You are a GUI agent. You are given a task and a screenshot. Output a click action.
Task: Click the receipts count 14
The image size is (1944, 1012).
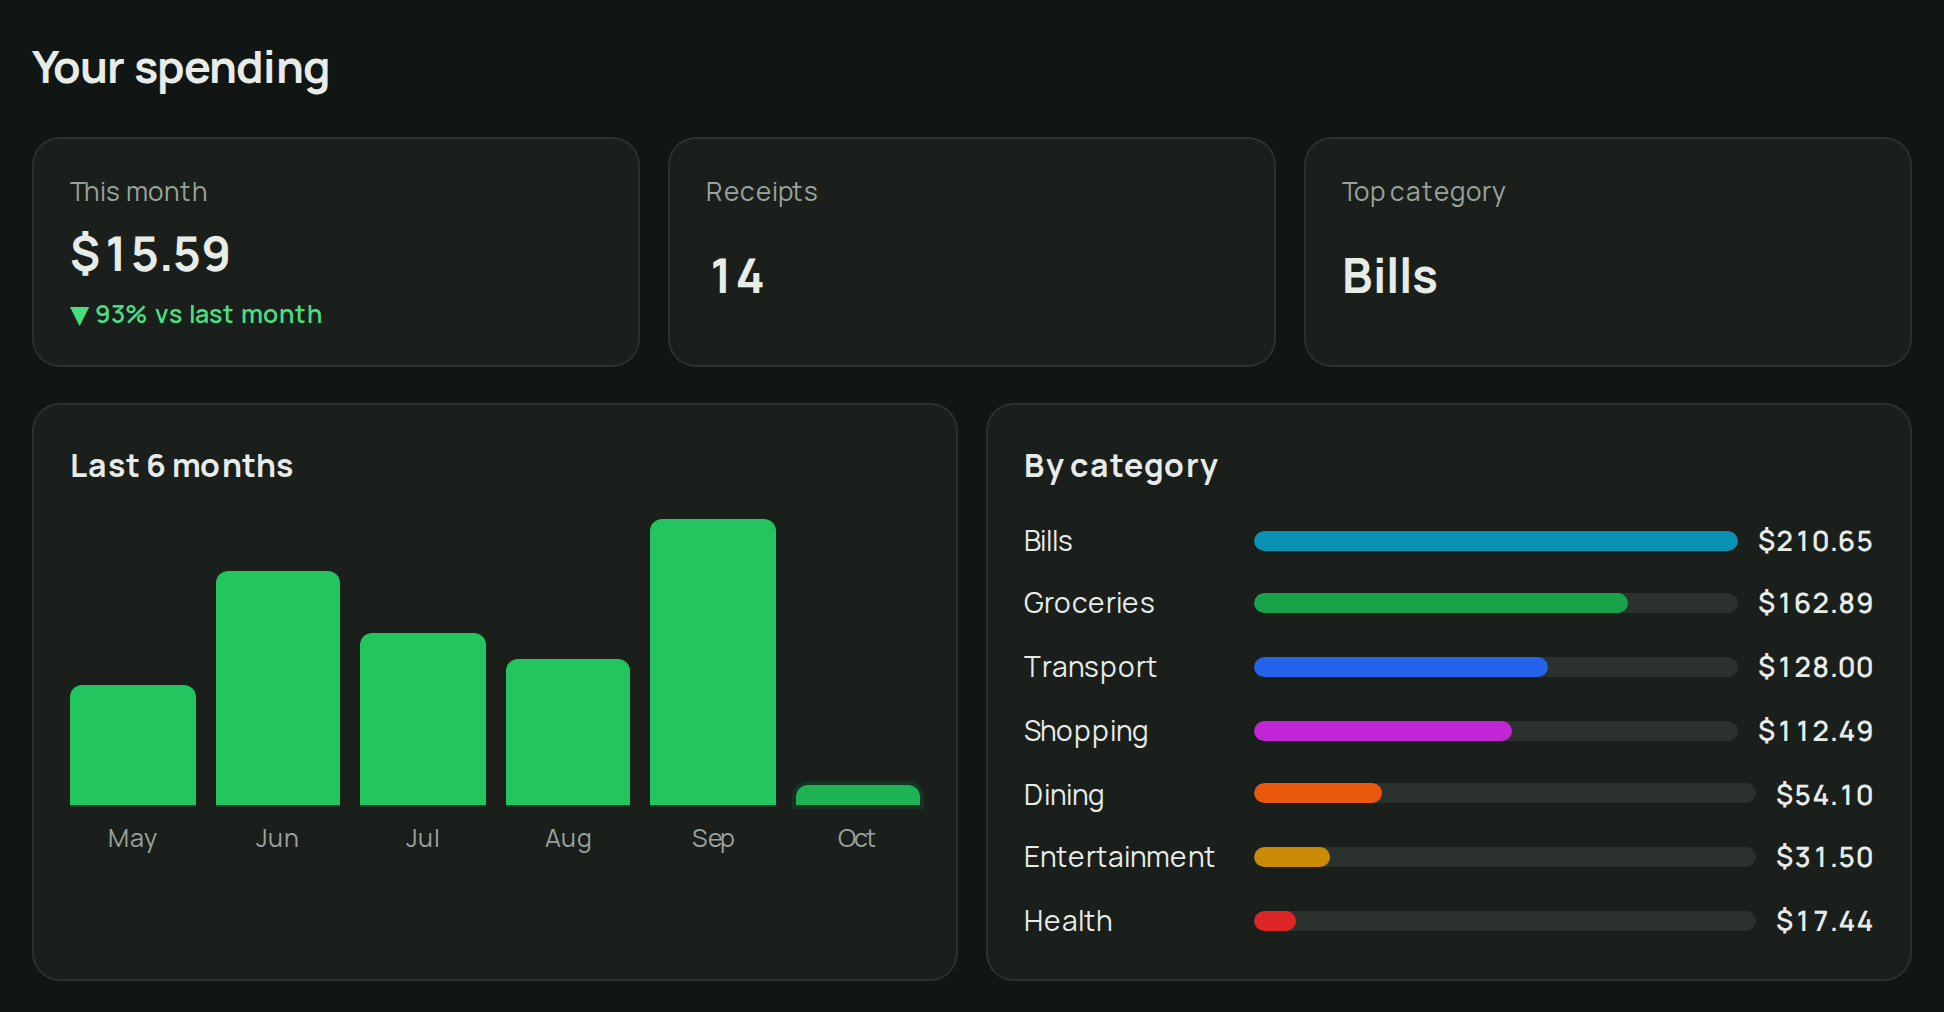(737, 276)
